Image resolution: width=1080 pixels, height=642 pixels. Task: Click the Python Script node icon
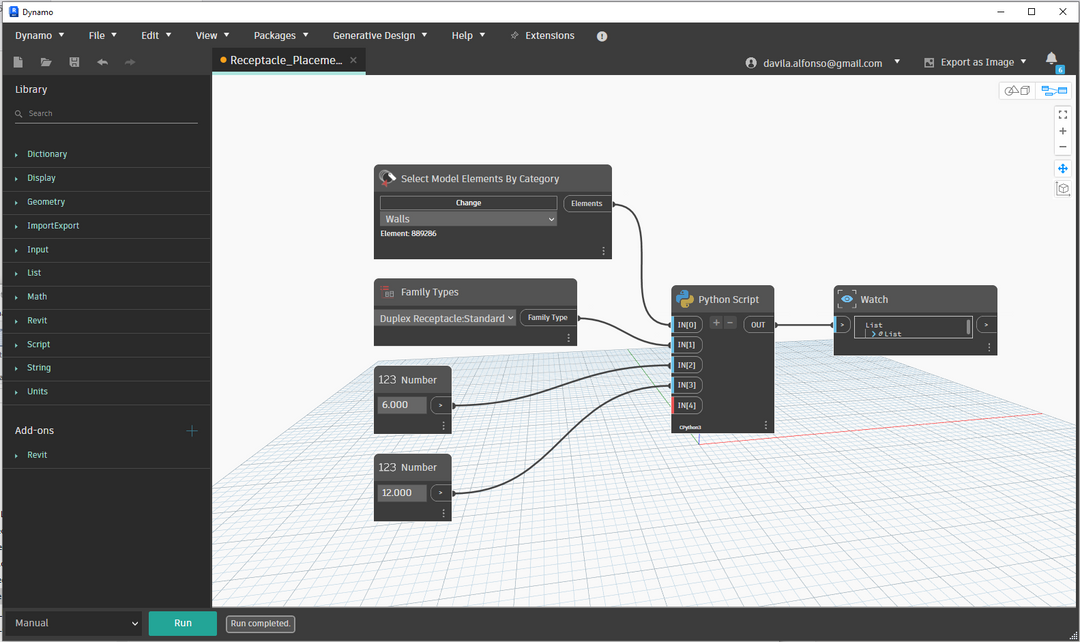tap(685, 299)
